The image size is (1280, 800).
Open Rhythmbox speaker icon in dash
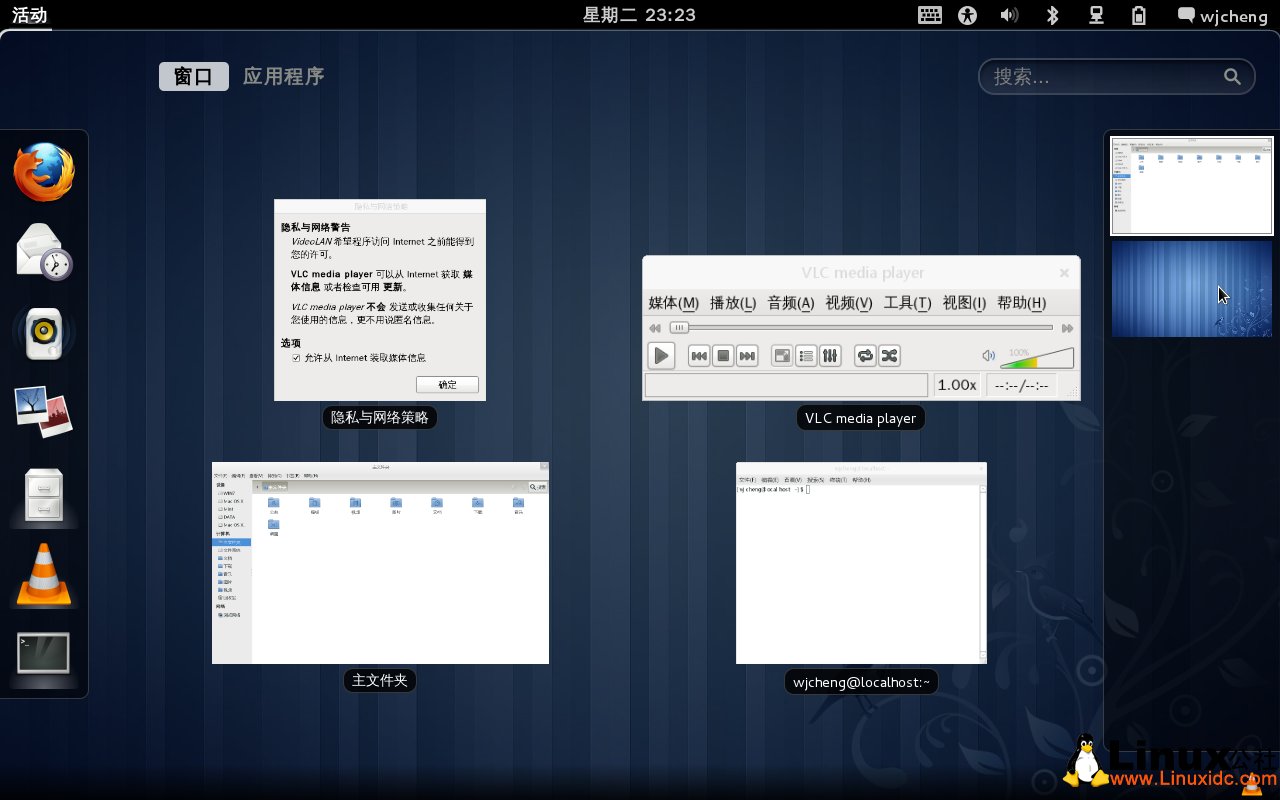[x=44, y=333]
